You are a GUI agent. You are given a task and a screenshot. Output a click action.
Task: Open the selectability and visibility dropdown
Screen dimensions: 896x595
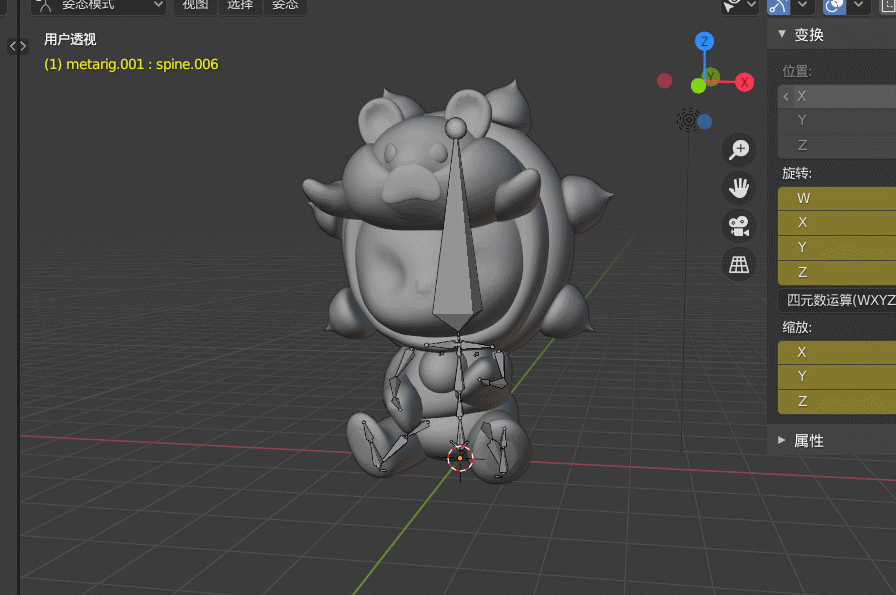pos(739,6)
